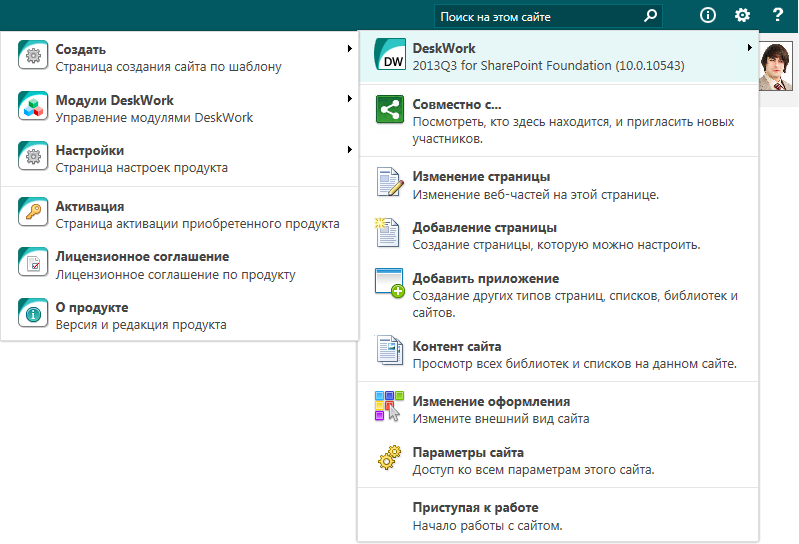Image resolution: width=799 pixels, height=544 pixels.
Task: Click text 'Просмотр всех библиотек и списков на данном сайте.'
Action: click(x=574, y=364)
